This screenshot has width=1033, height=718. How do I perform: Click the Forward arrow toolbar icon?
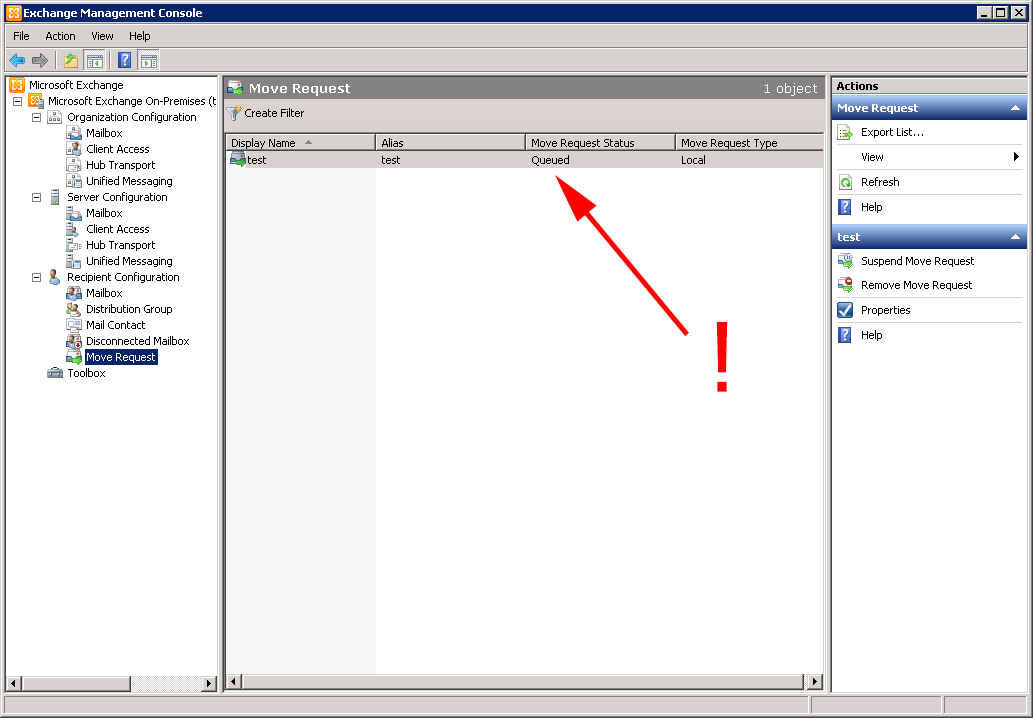(x=40, y=61)
